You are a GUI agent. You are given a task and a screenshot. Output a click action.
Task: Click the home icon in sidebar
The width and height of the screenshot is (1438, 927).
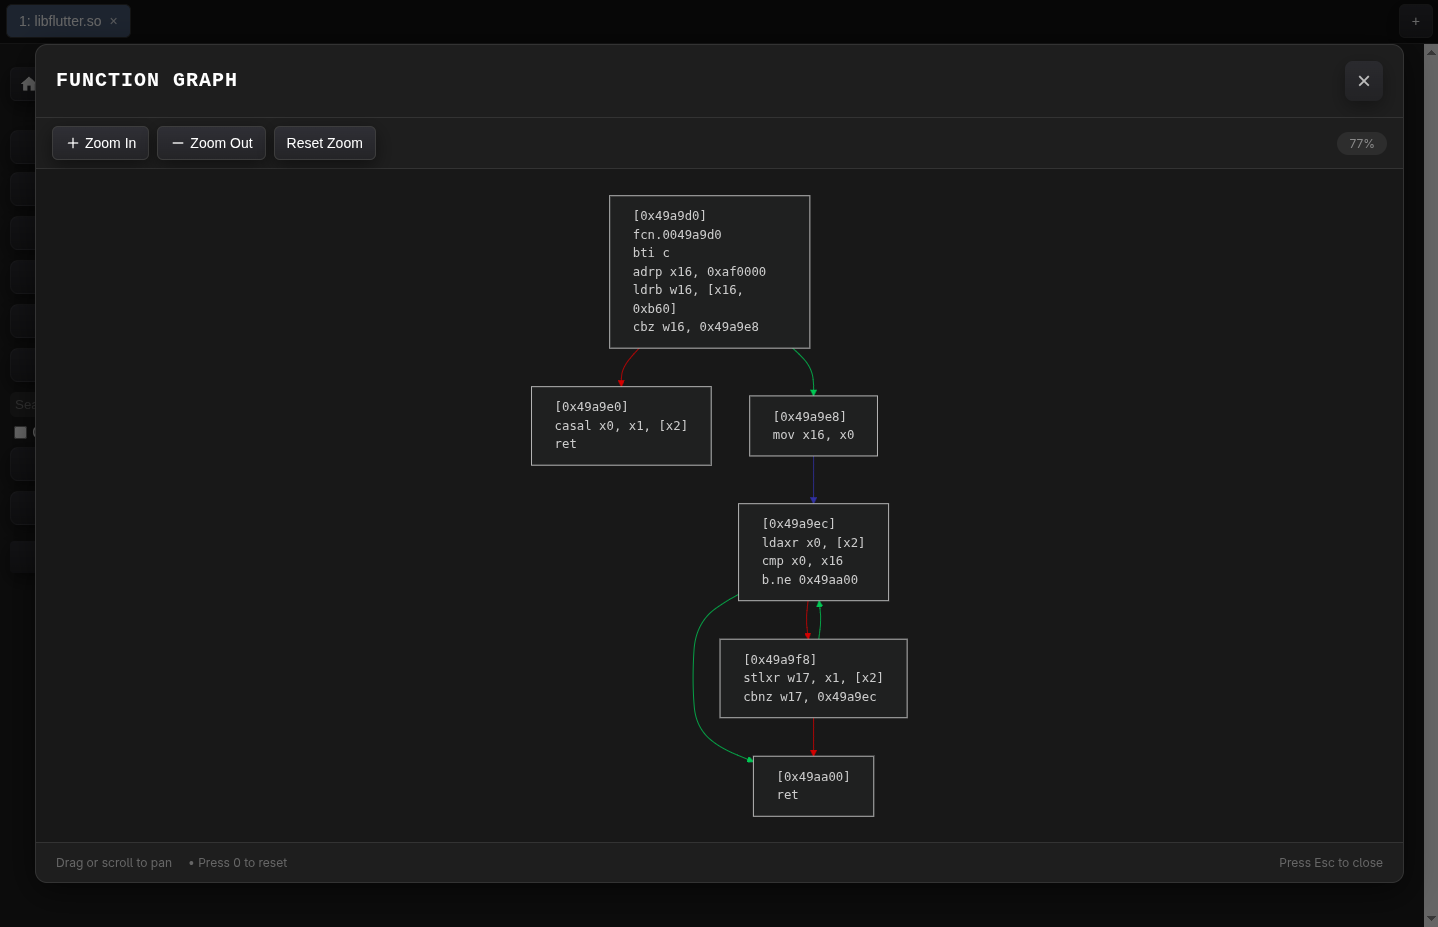(27, 84)
